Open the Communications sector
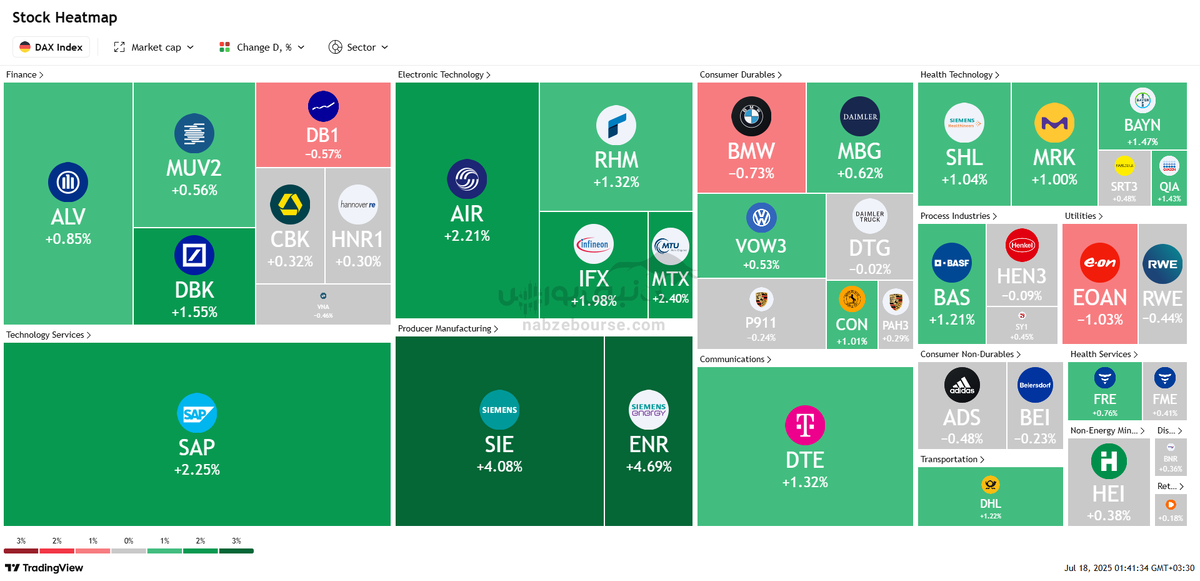Screen dimensions: 1200x581 (x=734, y=359)
